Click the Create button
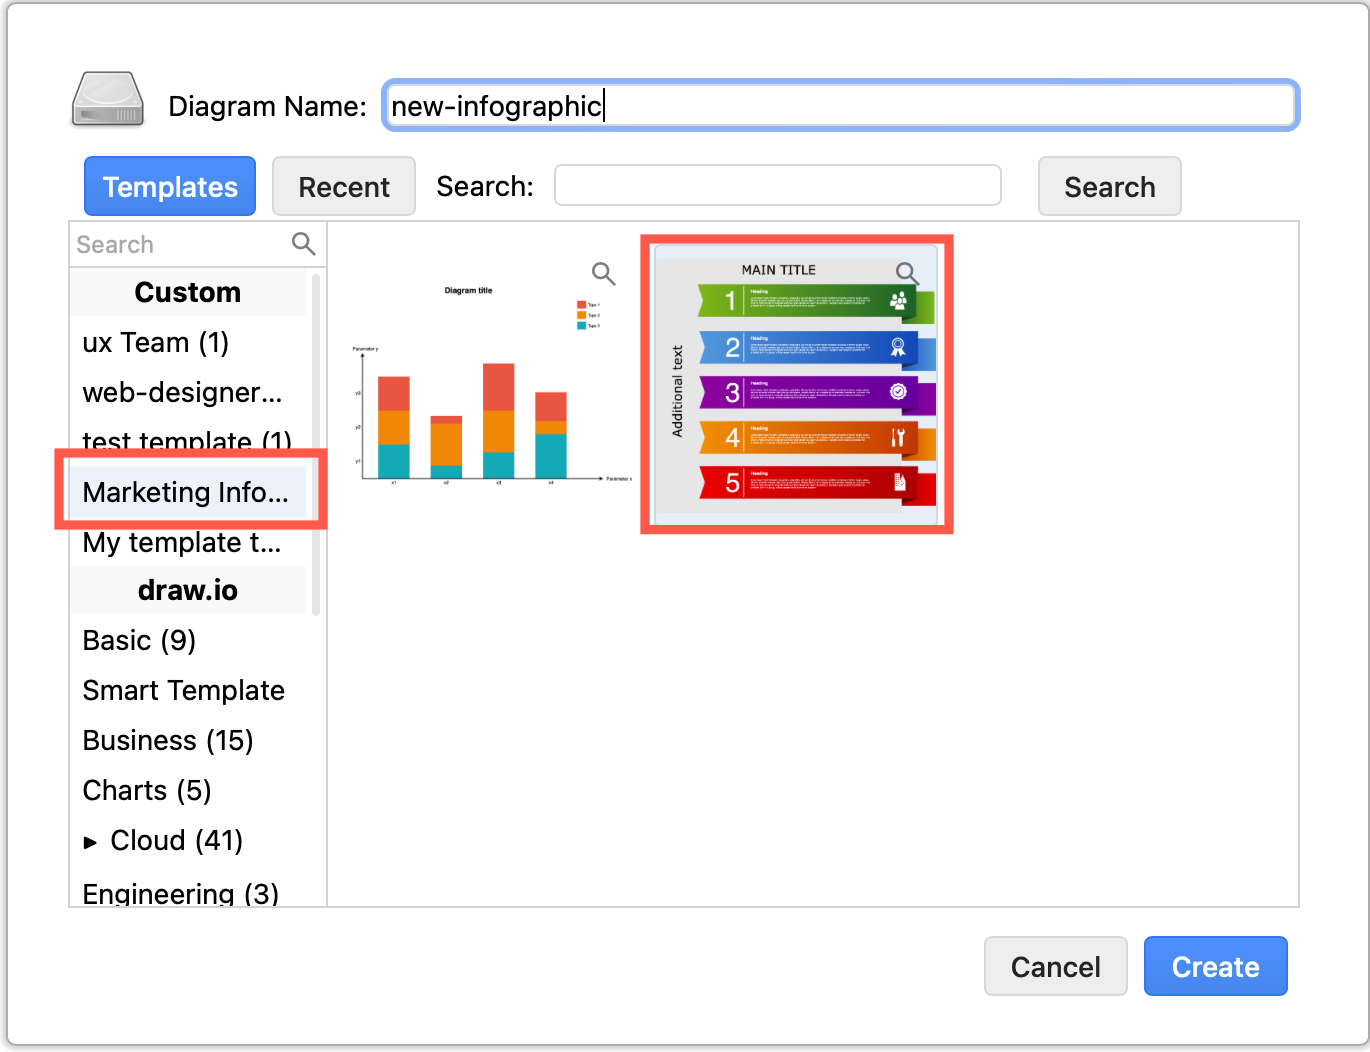The width and height of the screenshot is (1370, 1052). tap(1215, 966)
